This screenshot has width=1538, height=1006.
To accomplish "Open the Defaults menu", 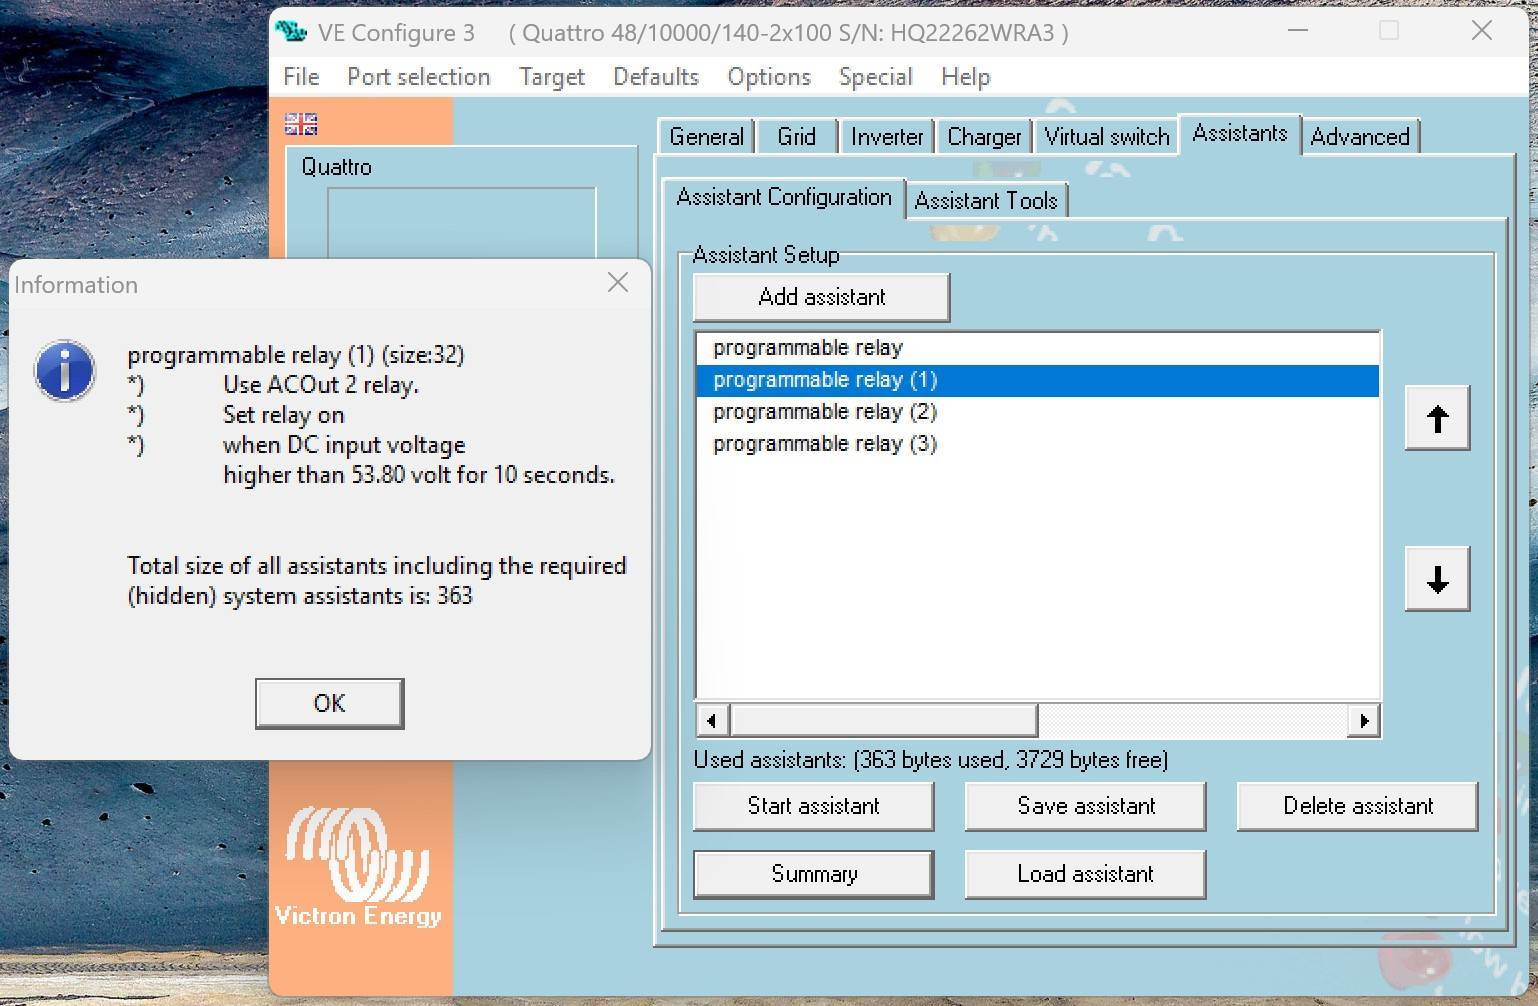I will [x=656, y=77].
